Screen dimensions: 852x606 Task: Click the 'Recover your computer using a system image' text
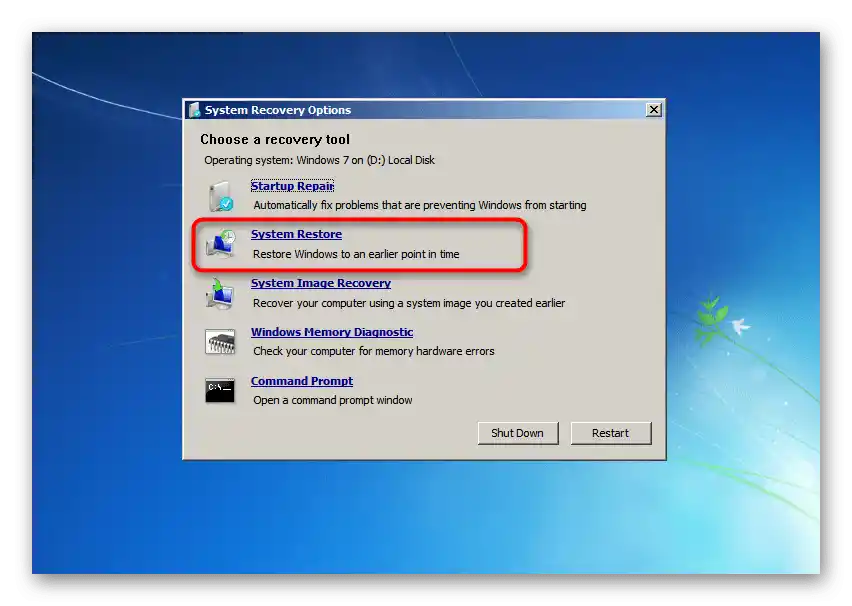pos(409,303)
